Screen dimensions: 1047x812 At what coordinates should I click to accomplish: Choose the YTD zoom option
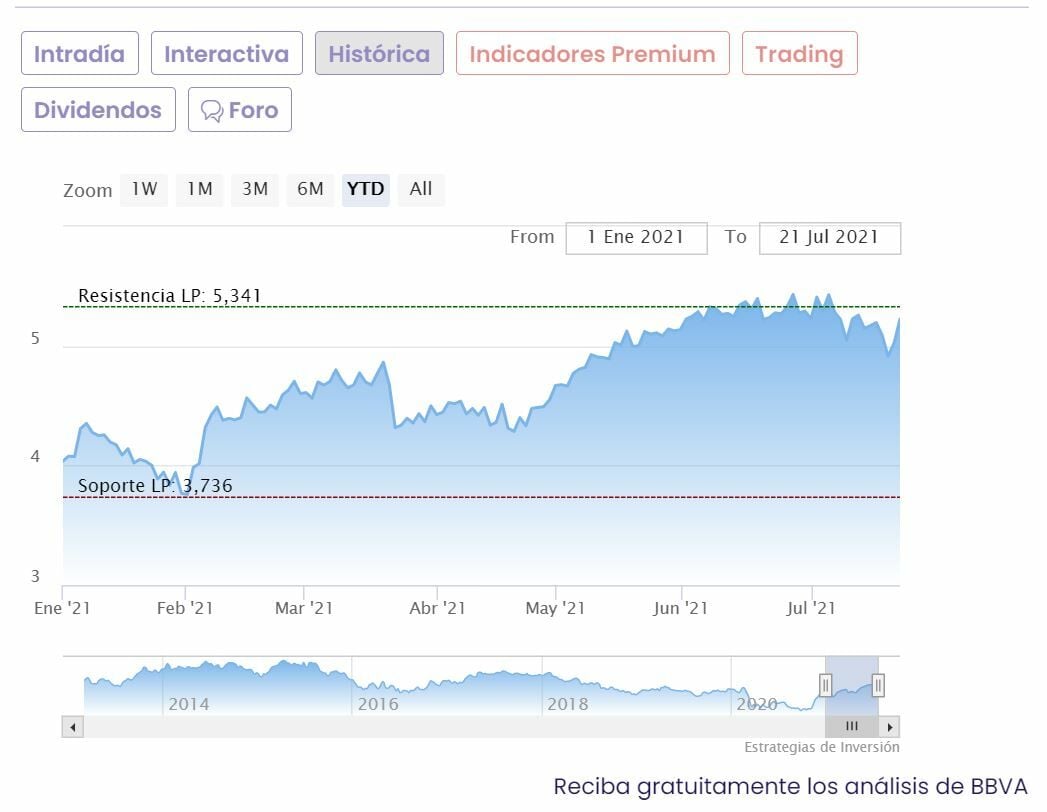[365, 189]
